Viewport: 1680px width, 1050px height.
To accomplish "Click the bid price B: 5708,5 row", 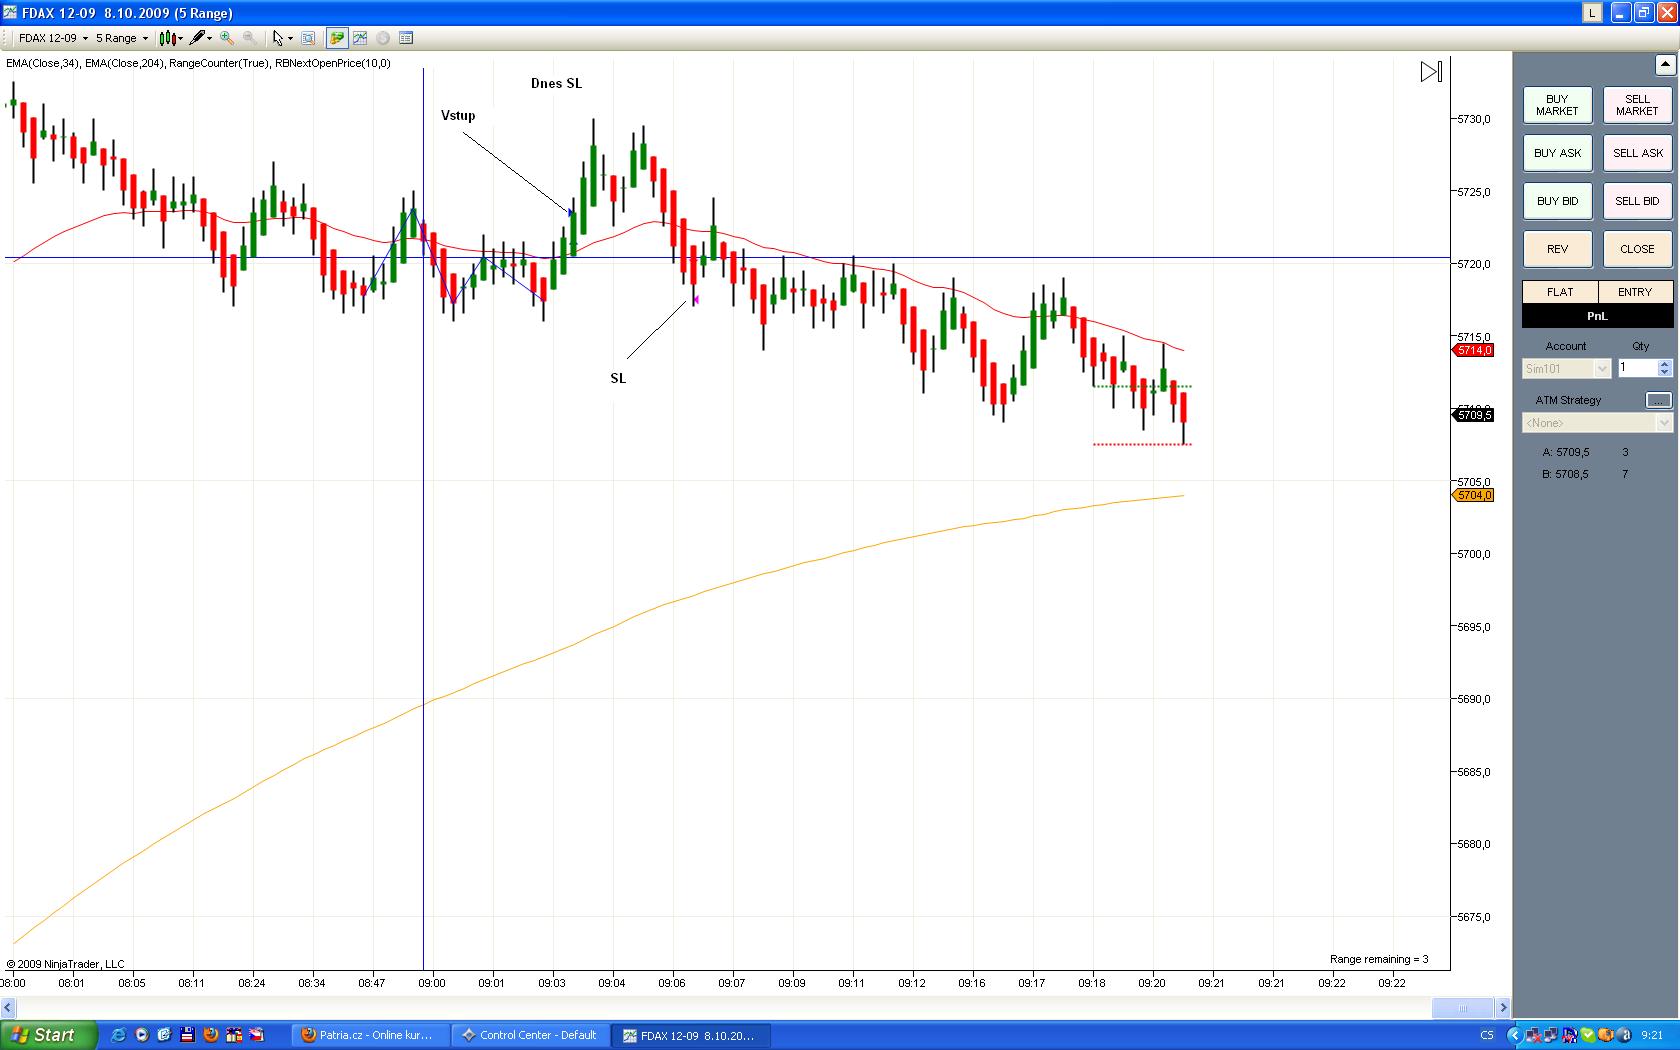I will (x=1586, y=474).
